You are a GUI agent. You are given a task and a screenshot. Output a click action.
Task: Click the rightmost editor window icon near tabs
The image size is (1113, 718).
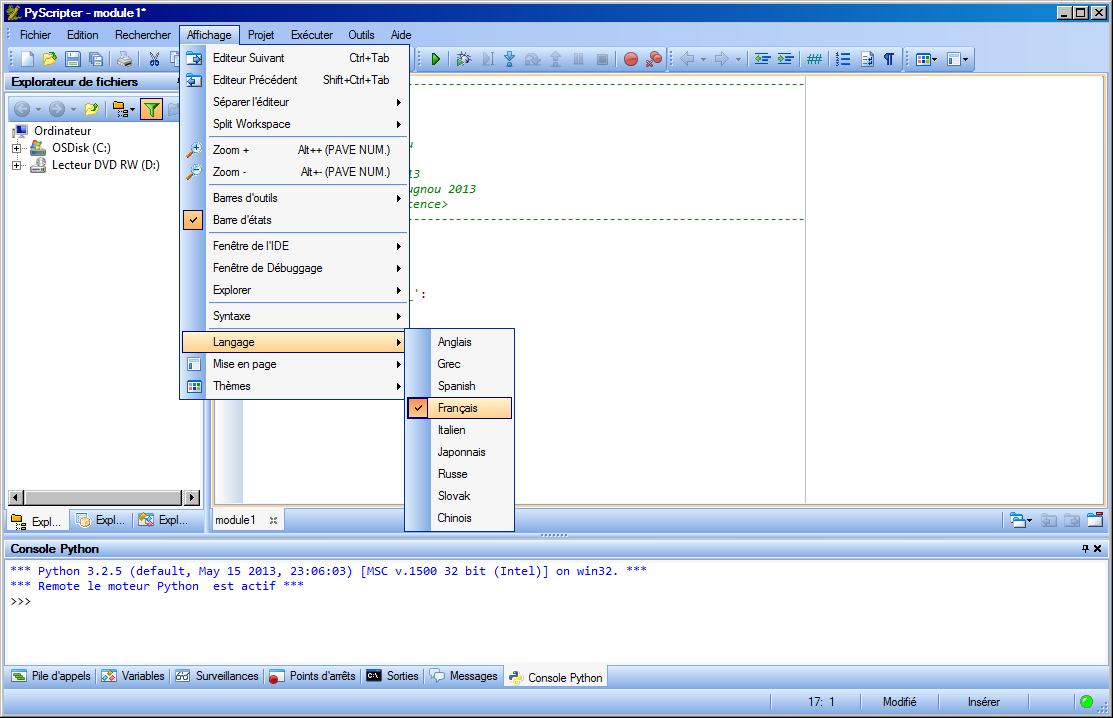click(1095, 520)
